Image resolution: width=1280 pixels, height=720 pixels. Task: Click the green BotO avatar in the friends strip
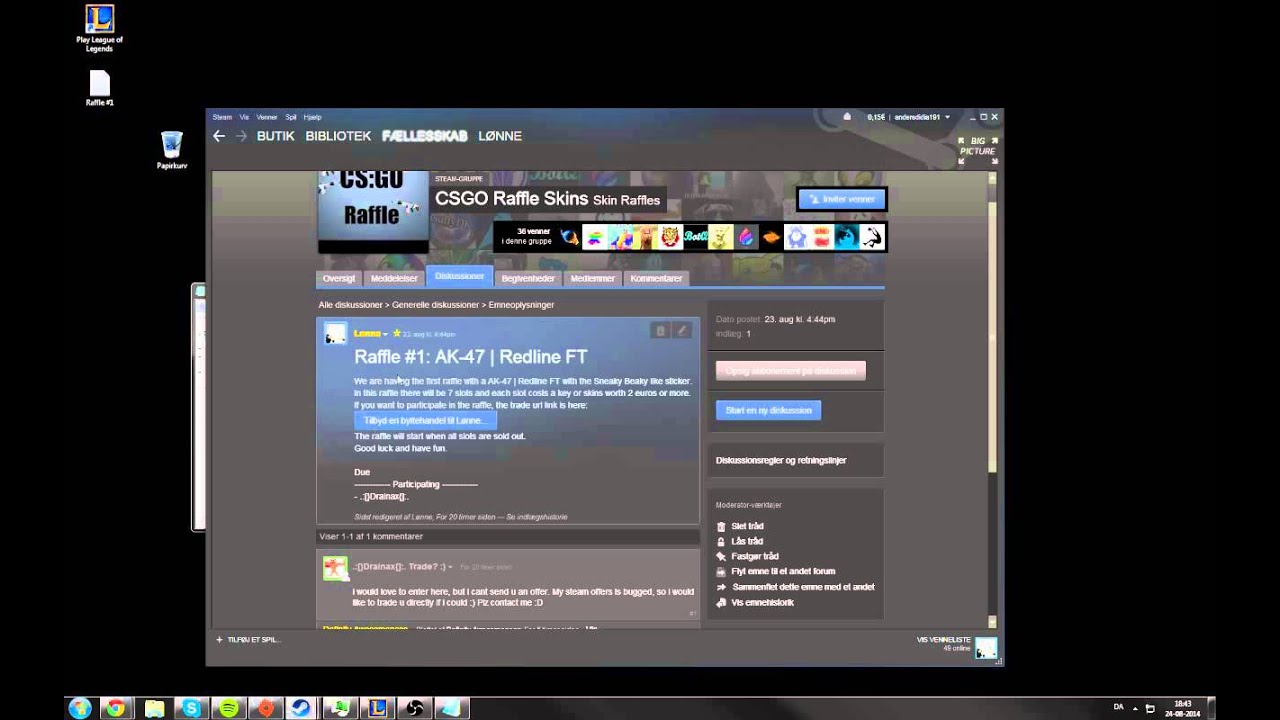[x=695, y=237]
